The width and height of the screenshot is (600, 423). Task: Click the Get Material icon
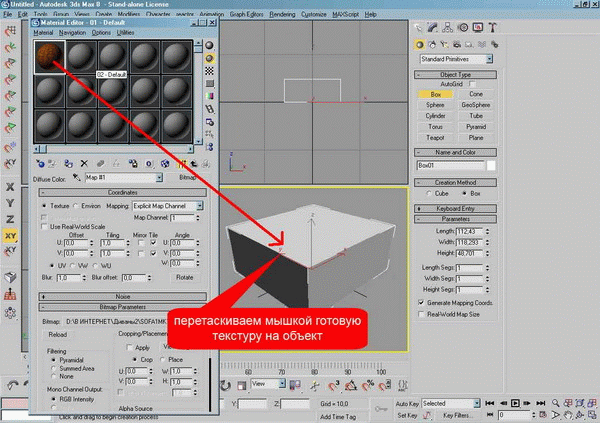click(39, 162)
